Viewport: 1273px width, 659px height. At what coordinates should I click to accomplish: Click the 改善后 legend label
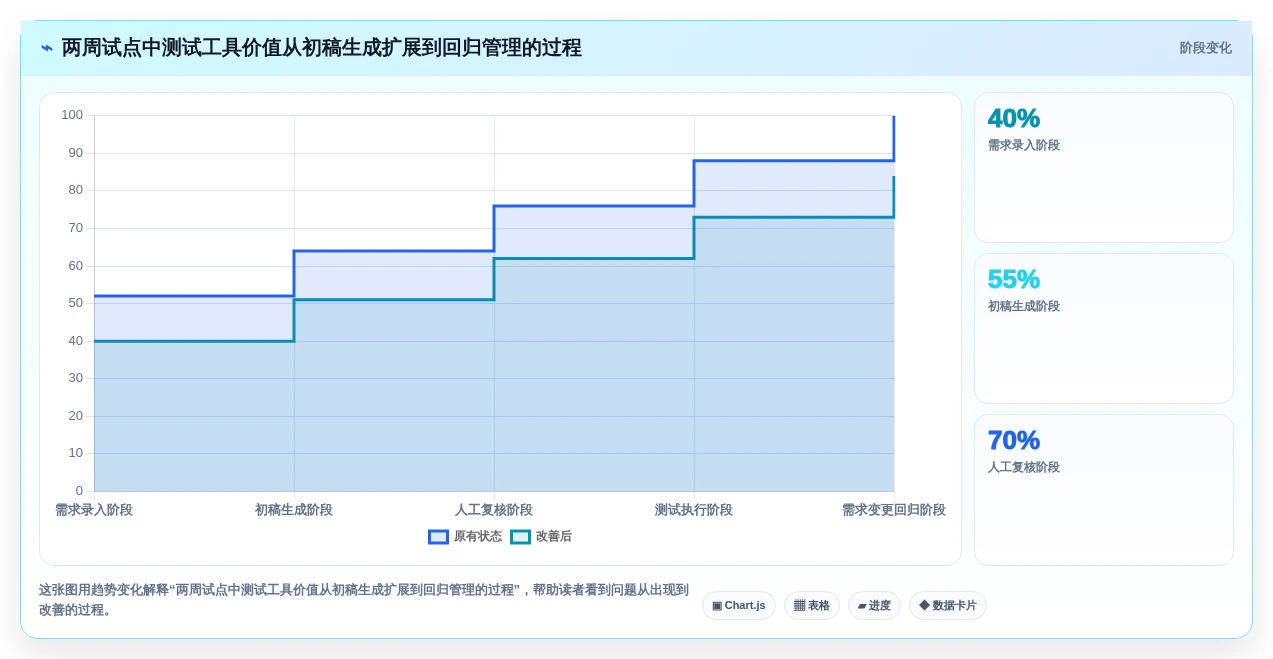[x=554, y=537]
